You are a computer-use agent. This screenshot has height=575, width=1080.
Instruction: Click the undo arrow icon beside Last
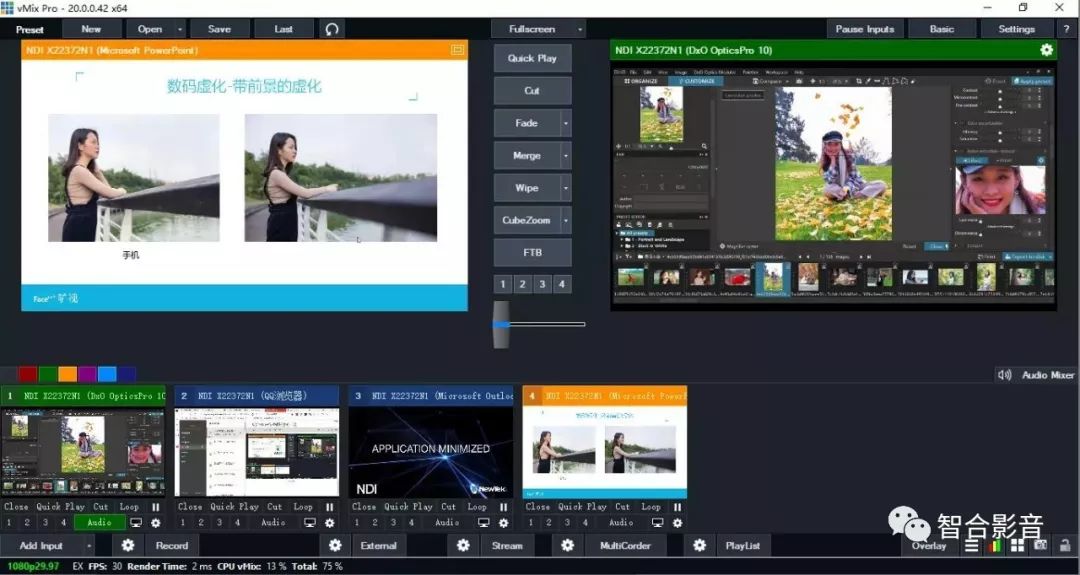pos(332,29)
